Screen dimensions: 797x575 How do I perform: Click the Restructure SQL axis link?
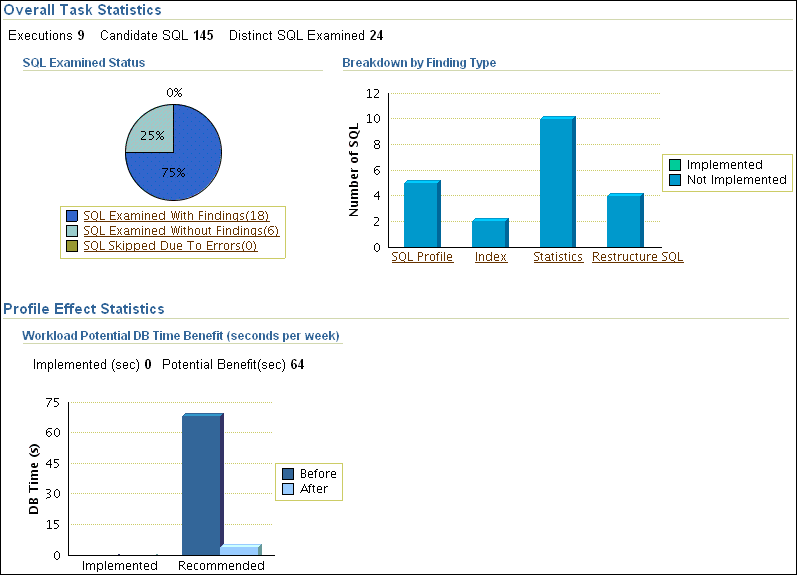pyautogui.click(x=637, y=257)
